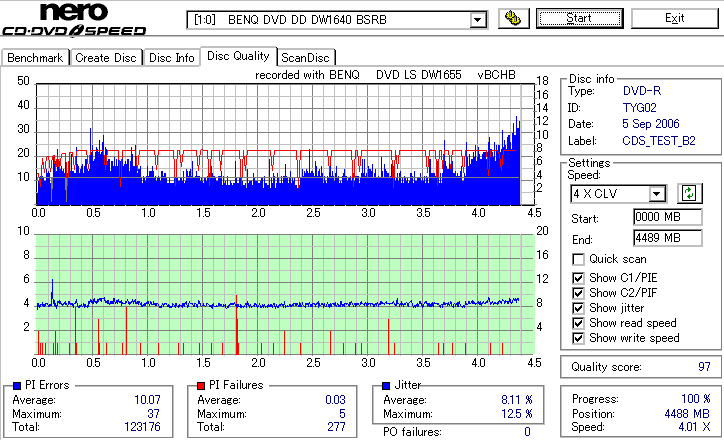The height and width of the screenshot is (441, 724).
Task: Toggle the Show write speed checkbox
Action: [578, 338]
